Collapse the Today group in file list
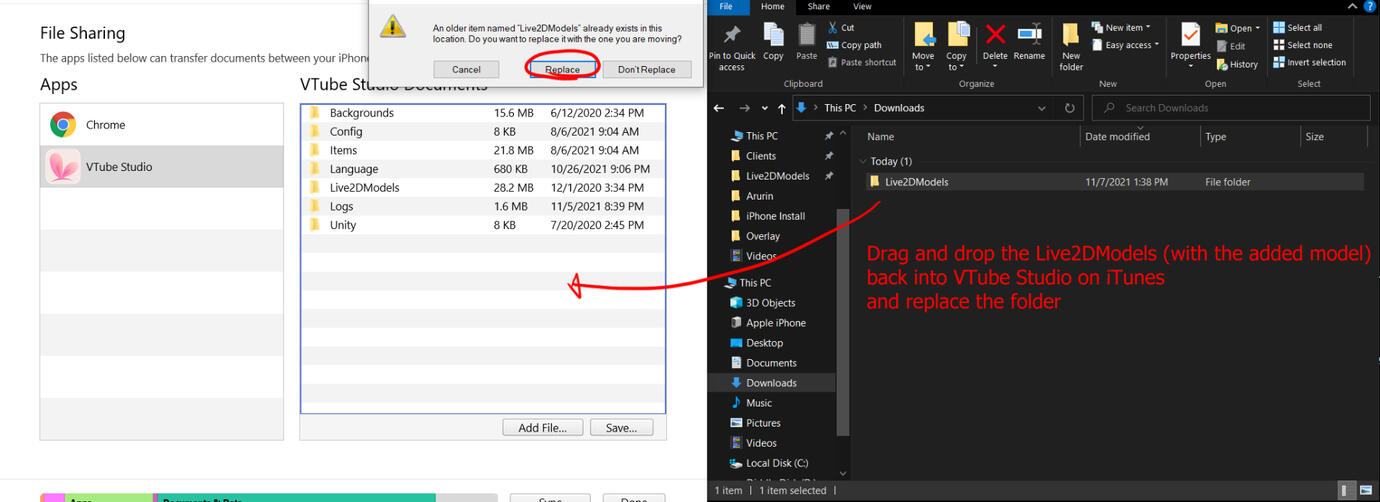Viewport: 1380px width, 502px height. [x=863, y=161]
